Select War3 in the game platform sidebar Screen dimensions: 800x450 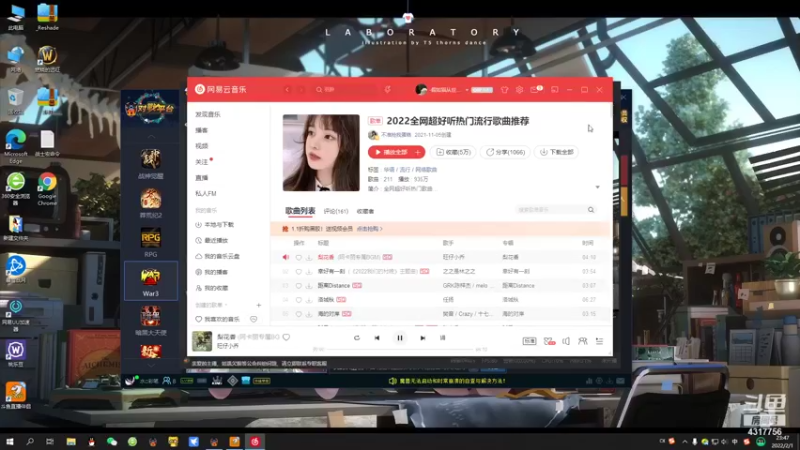click(x=151, y=281)
